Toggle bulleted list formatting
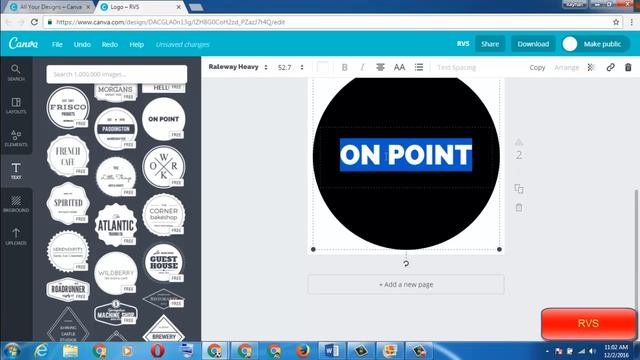 coord(419,67)
